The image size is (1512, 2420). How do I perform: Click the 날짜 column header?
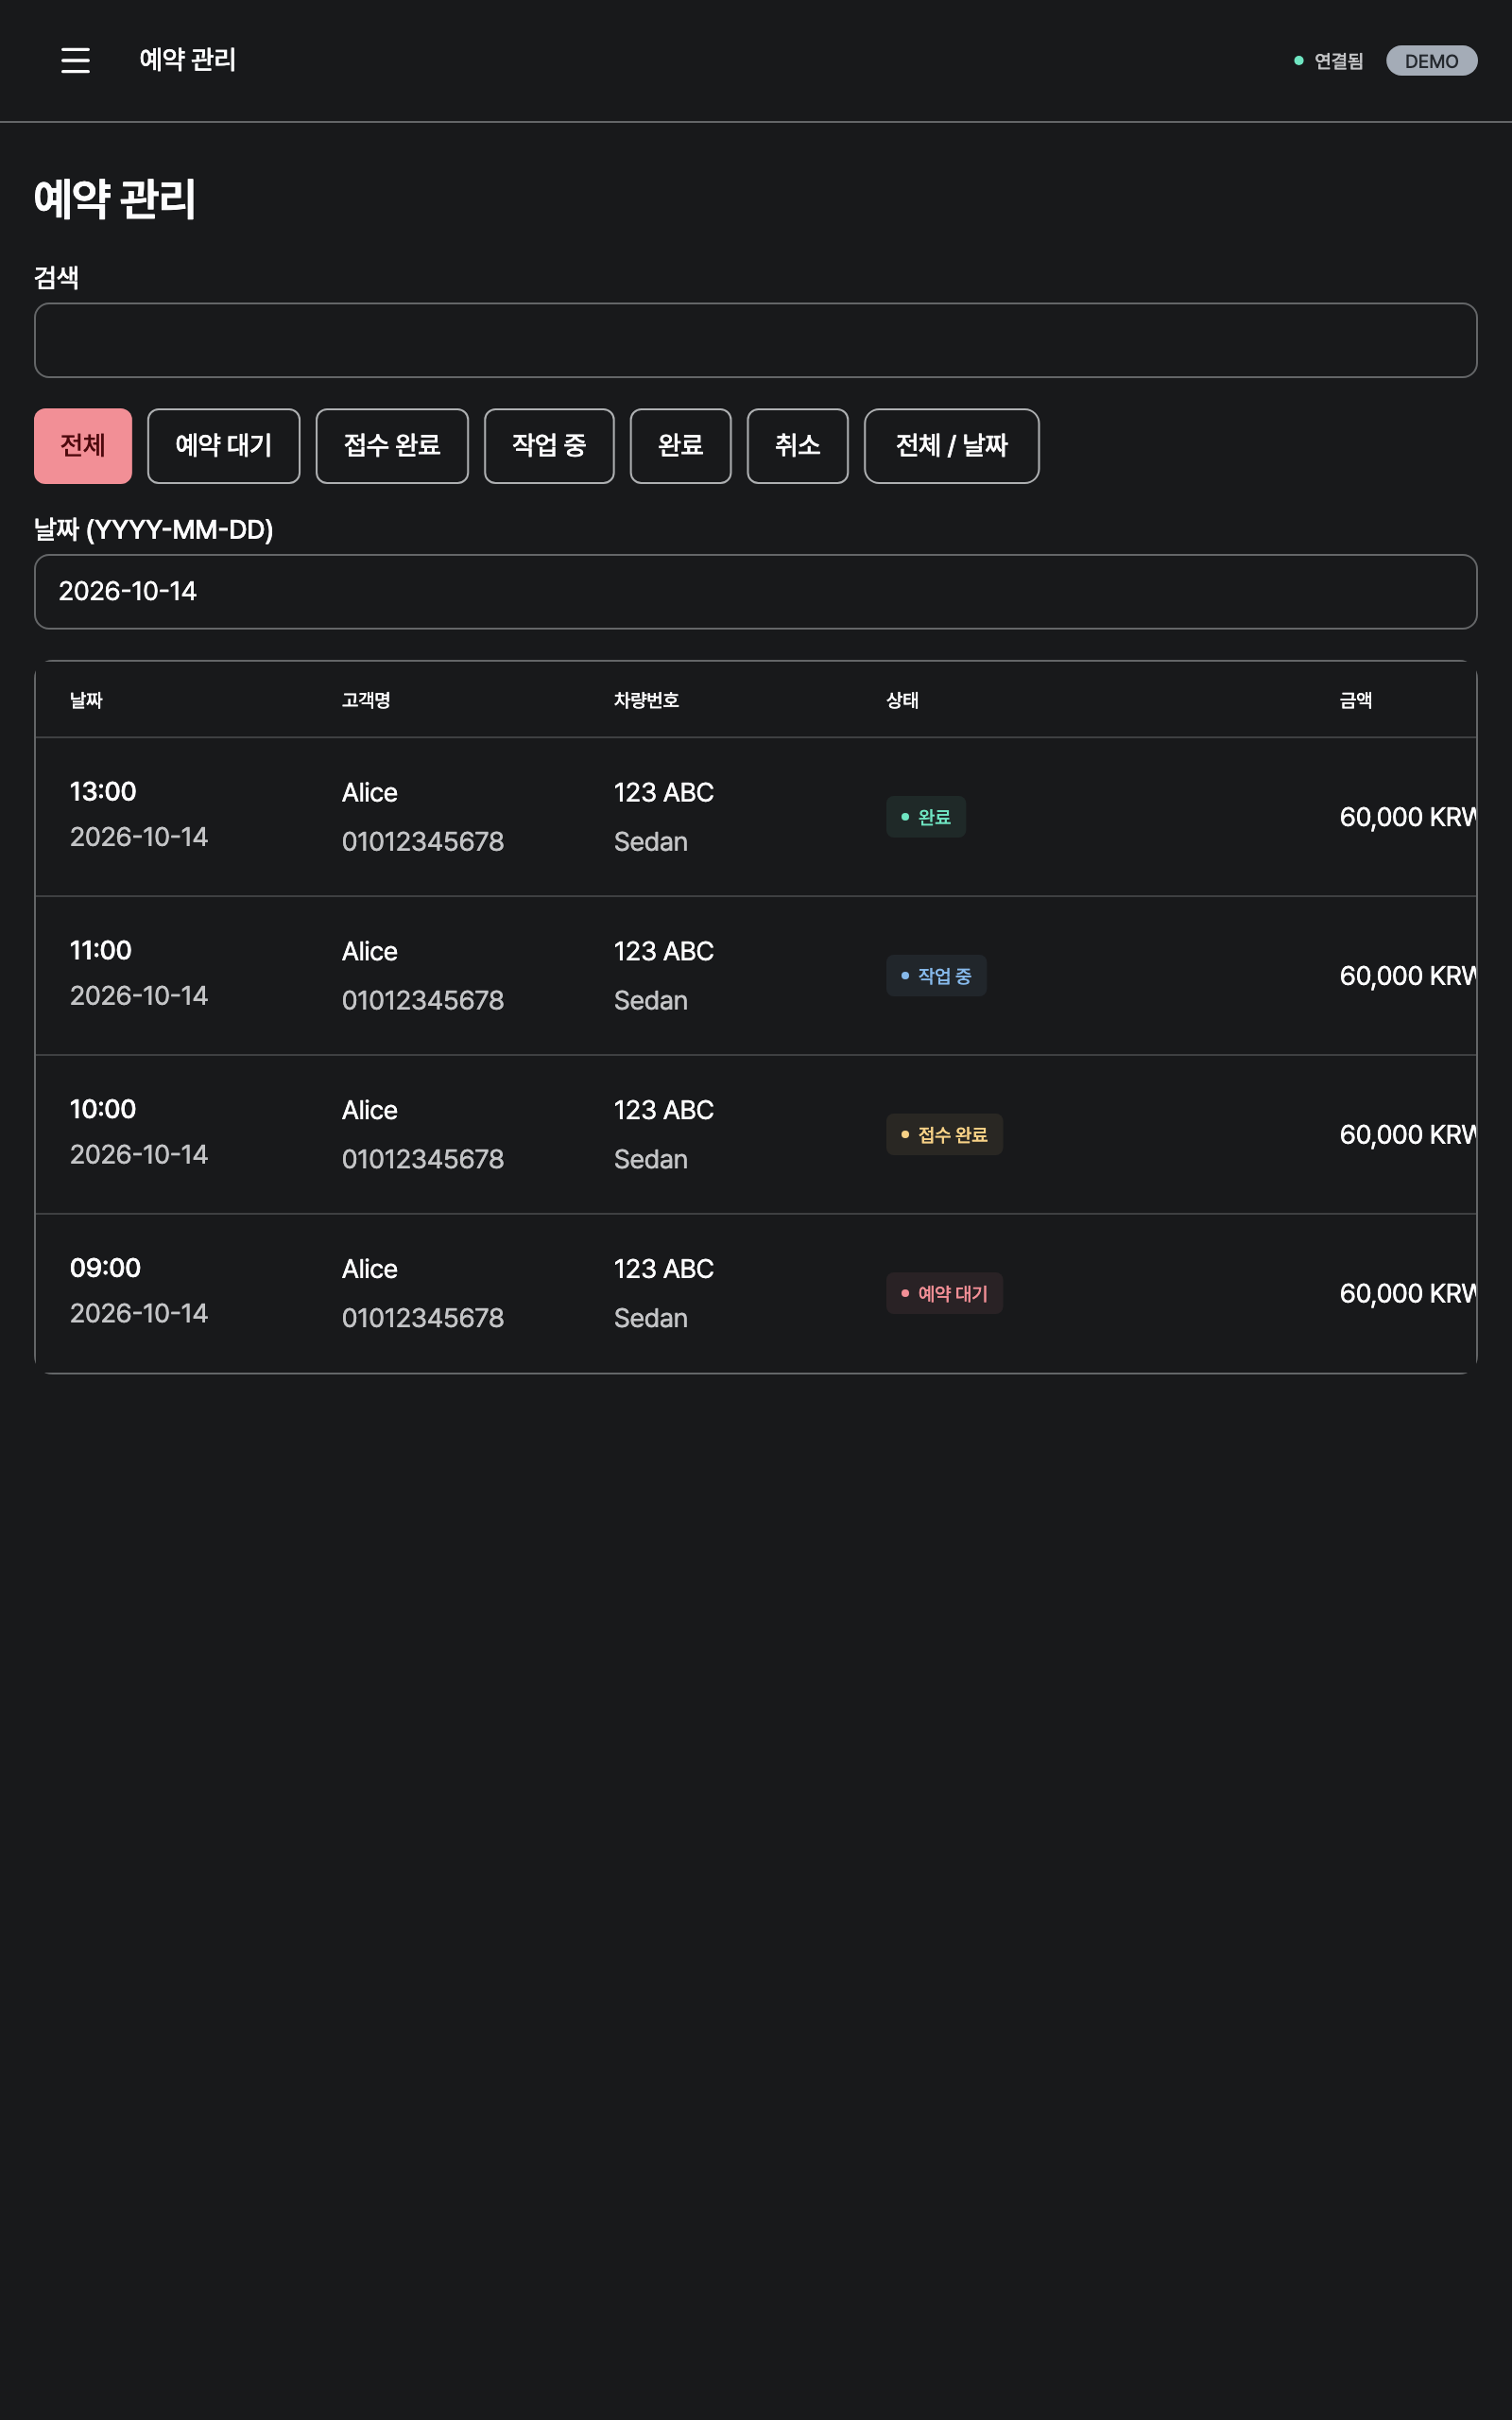(86, 700)
